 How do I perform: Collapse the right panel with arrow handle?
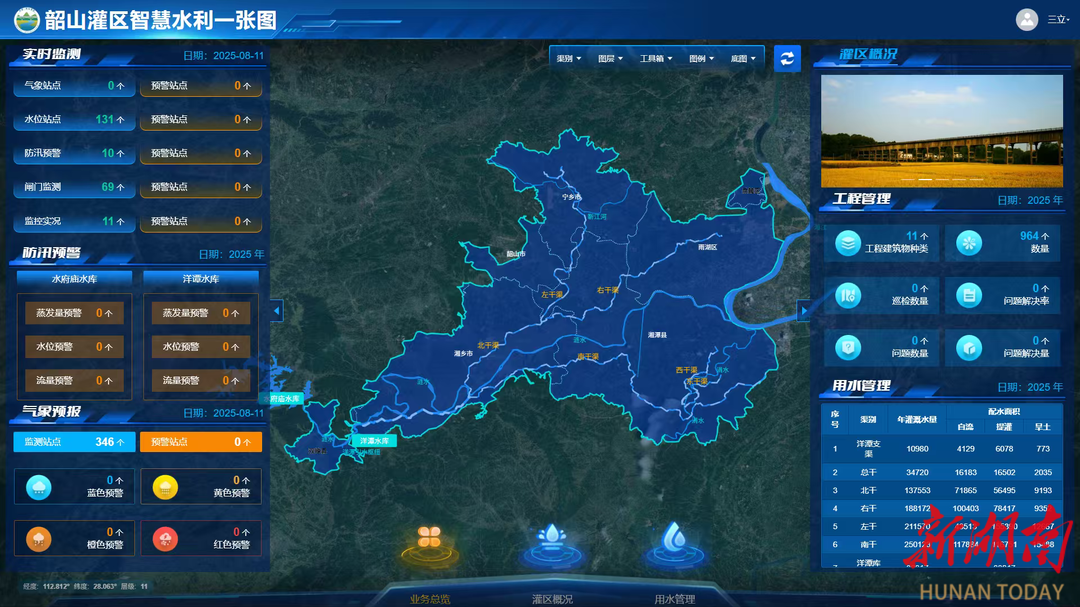click(x=803, y=311)
